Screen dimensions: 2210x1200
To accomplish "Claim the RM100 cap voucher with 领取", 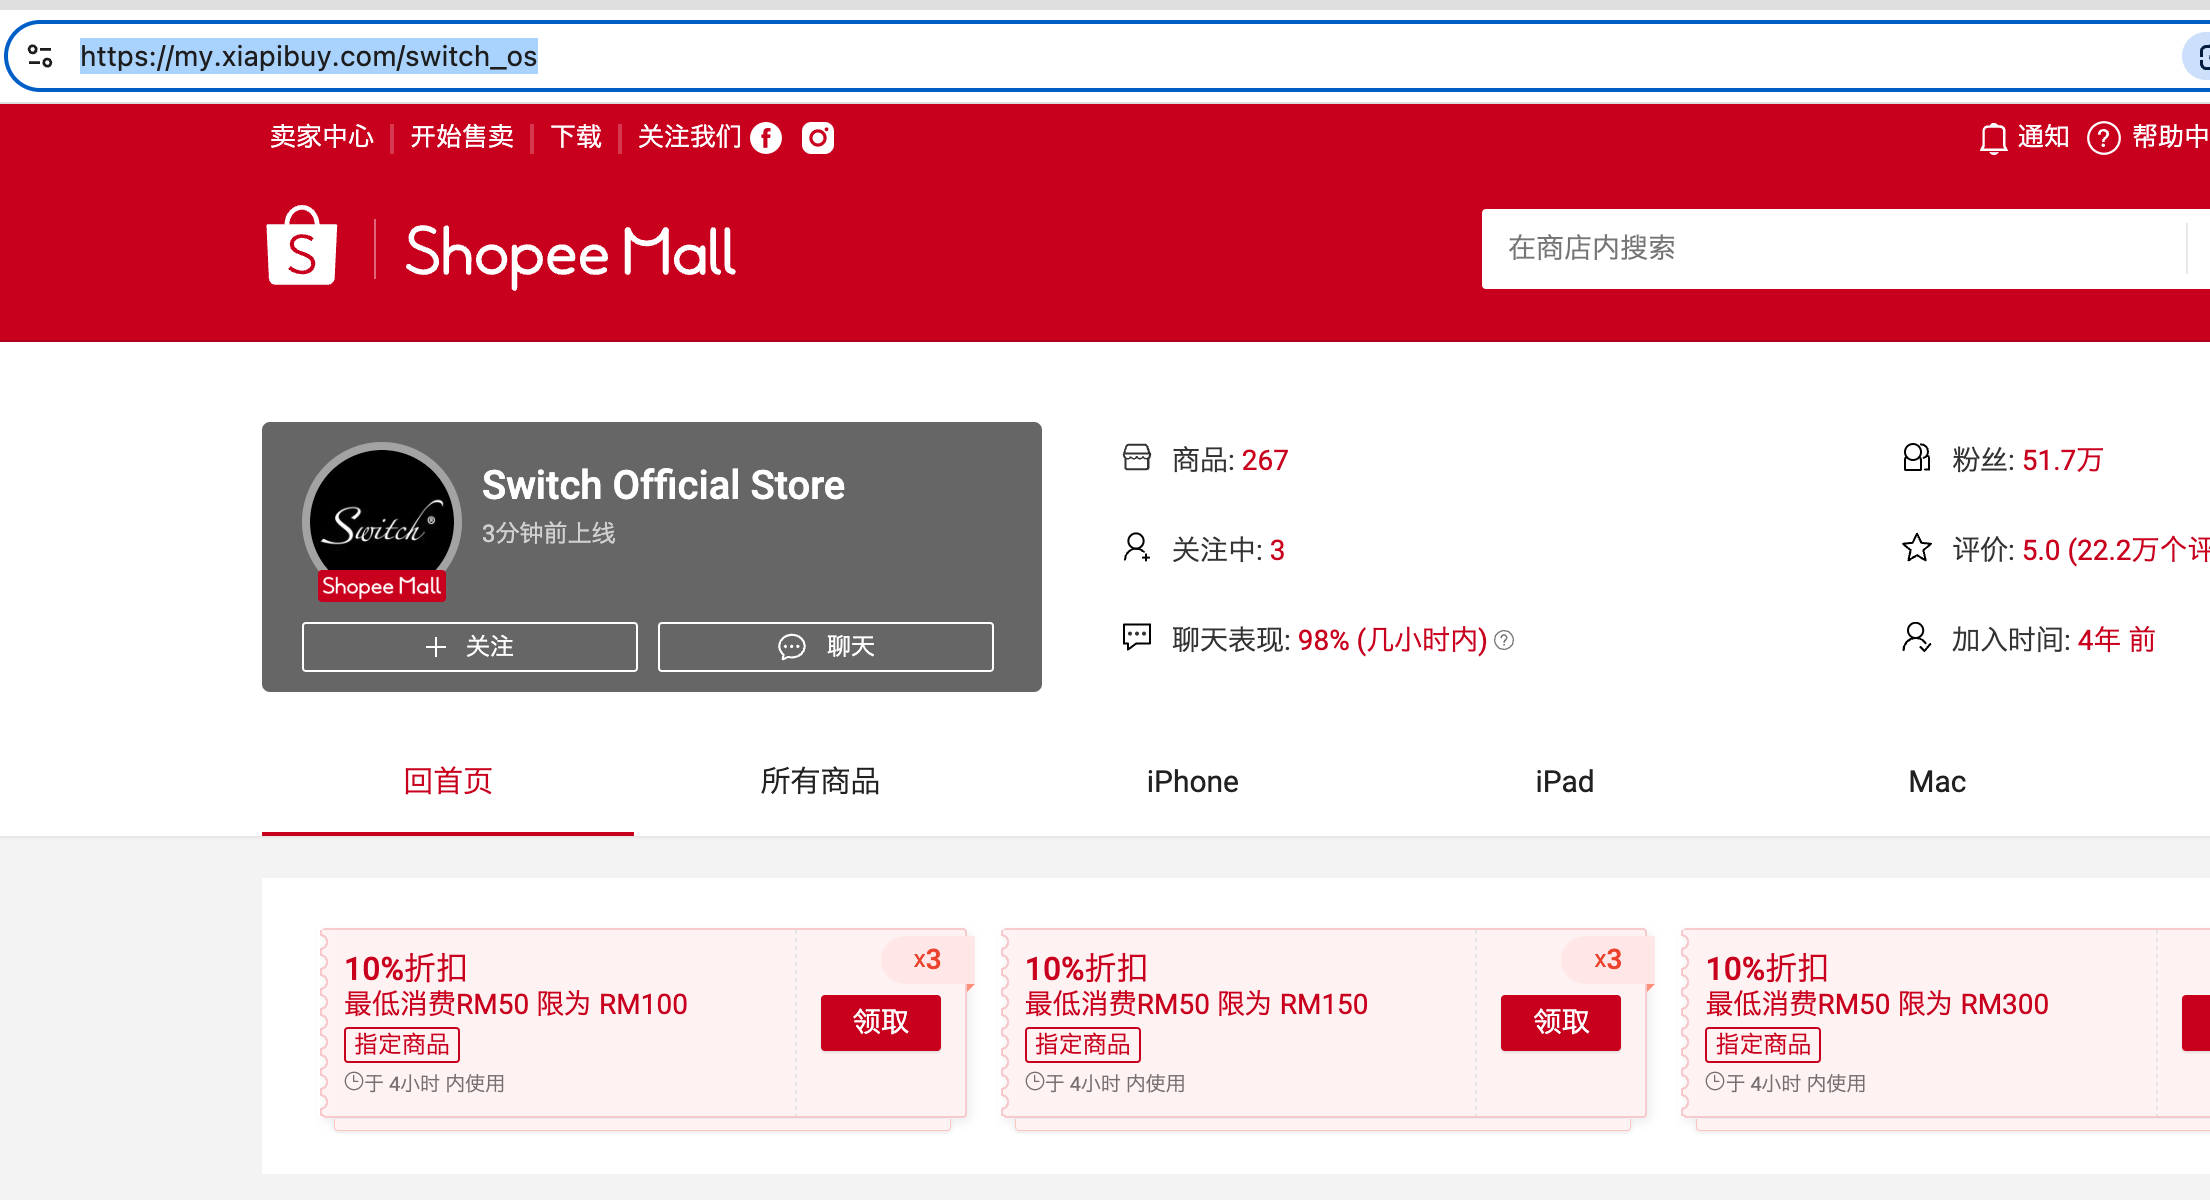I will (x=881, y=1022).
